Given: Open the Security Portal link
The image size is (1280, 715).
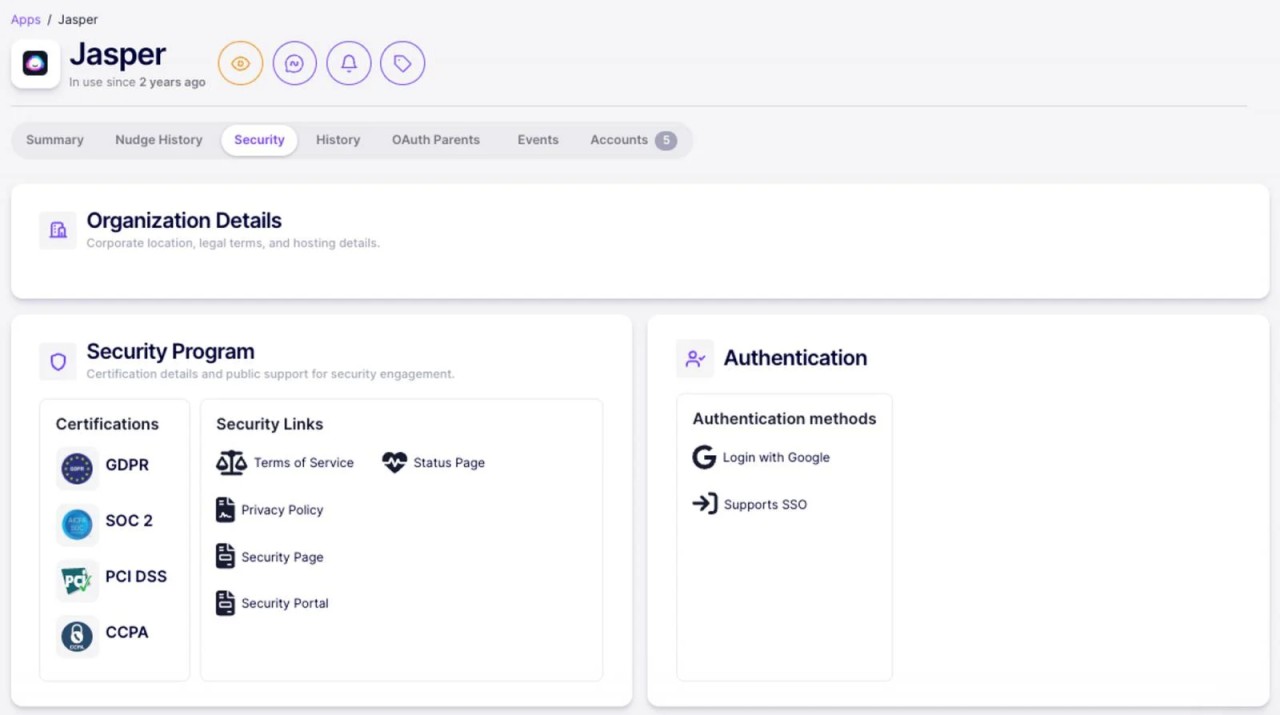Looking at the screenshot, I should (284, 603).
